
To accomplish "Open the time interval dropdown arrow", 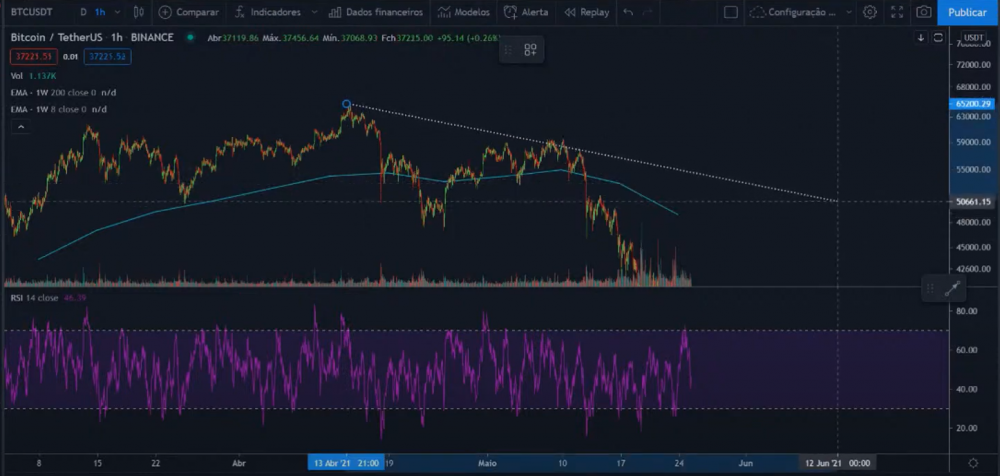I will [119, 12].
